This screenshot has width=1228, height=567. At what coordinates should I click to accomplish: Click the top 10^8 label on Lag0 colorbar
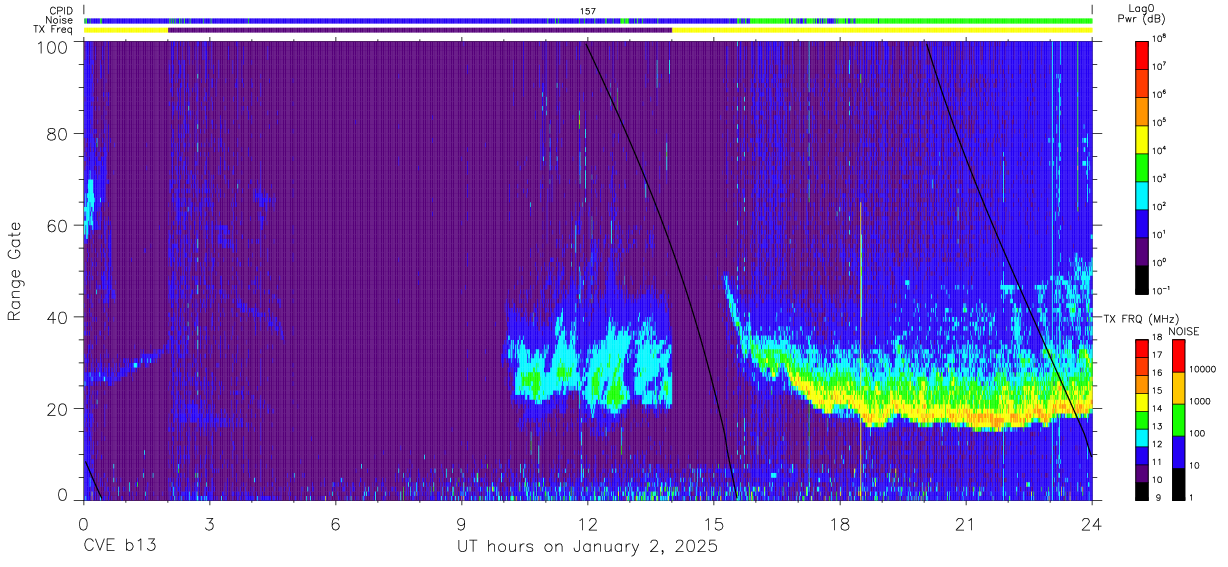tap(1159, 38)
